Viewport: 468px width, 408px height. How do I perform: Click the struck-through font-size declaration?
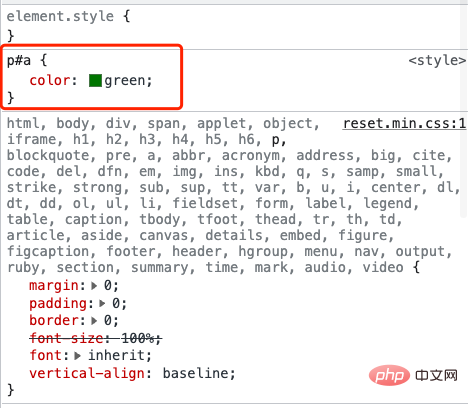pos(96,338)
